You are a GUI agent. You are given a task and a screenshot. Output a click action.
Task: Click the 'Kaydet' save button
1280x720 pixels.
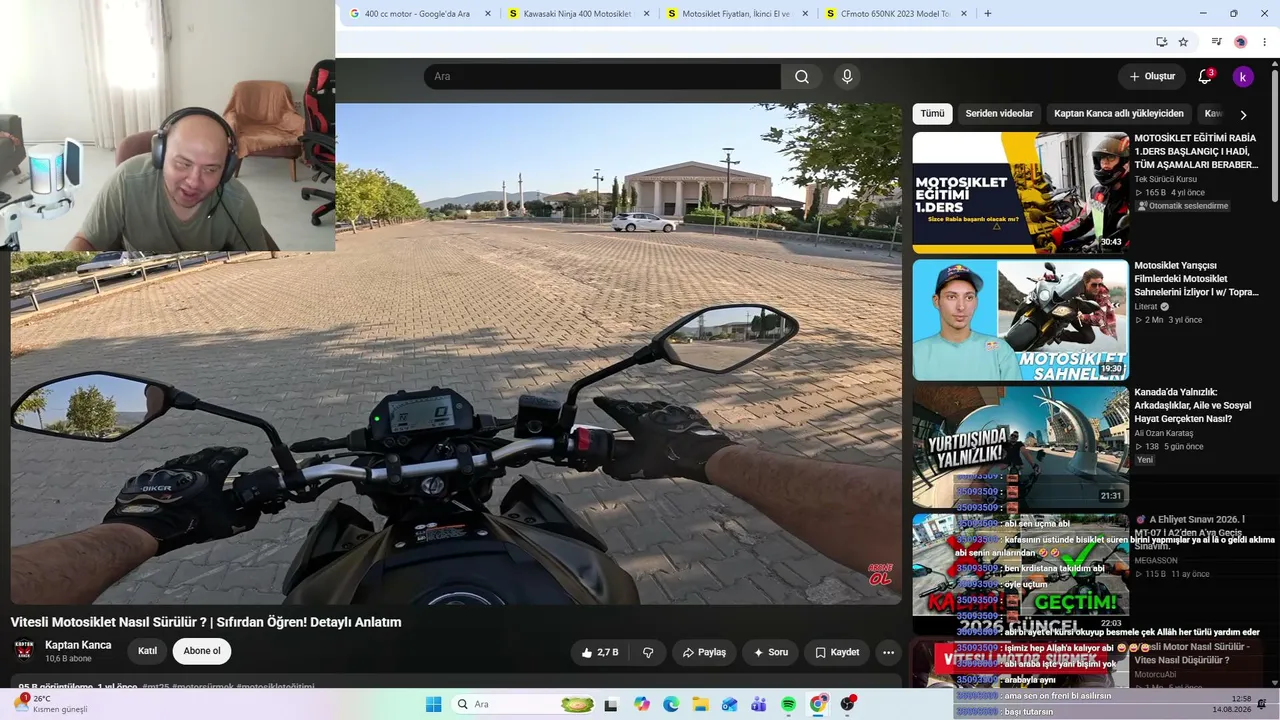point(837,653)
